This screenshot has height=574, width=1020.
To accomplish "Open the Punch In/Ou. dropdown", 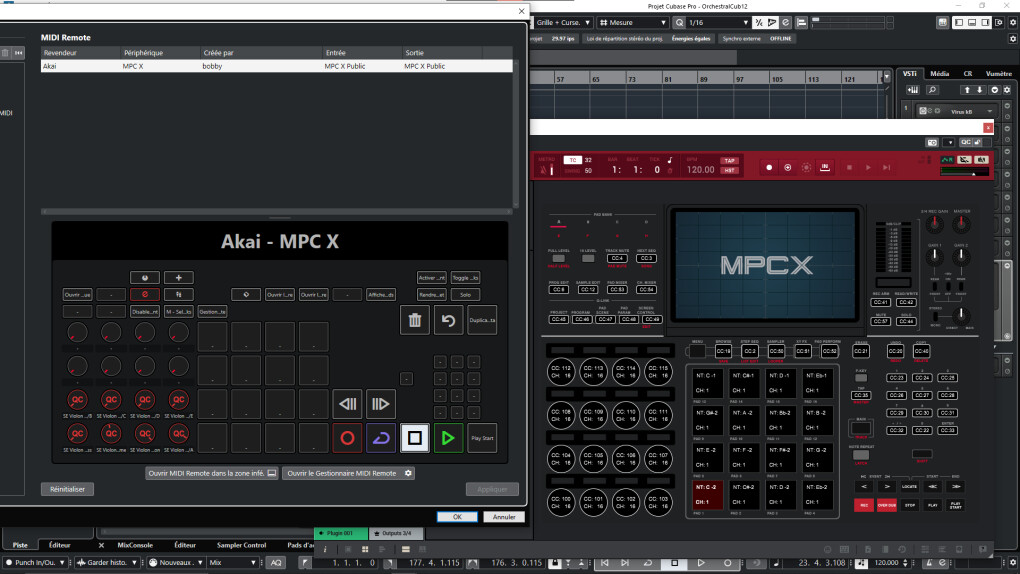I will (x=35, y=562).
